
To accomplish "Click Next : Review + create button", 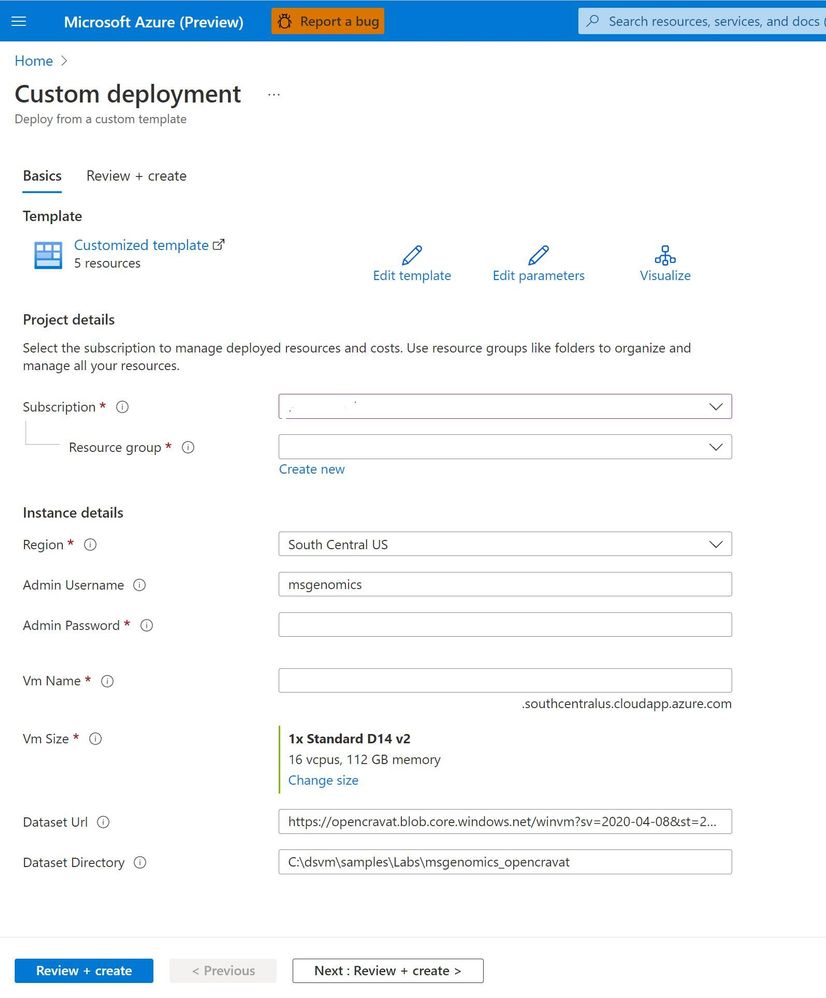I will [388, 971].
